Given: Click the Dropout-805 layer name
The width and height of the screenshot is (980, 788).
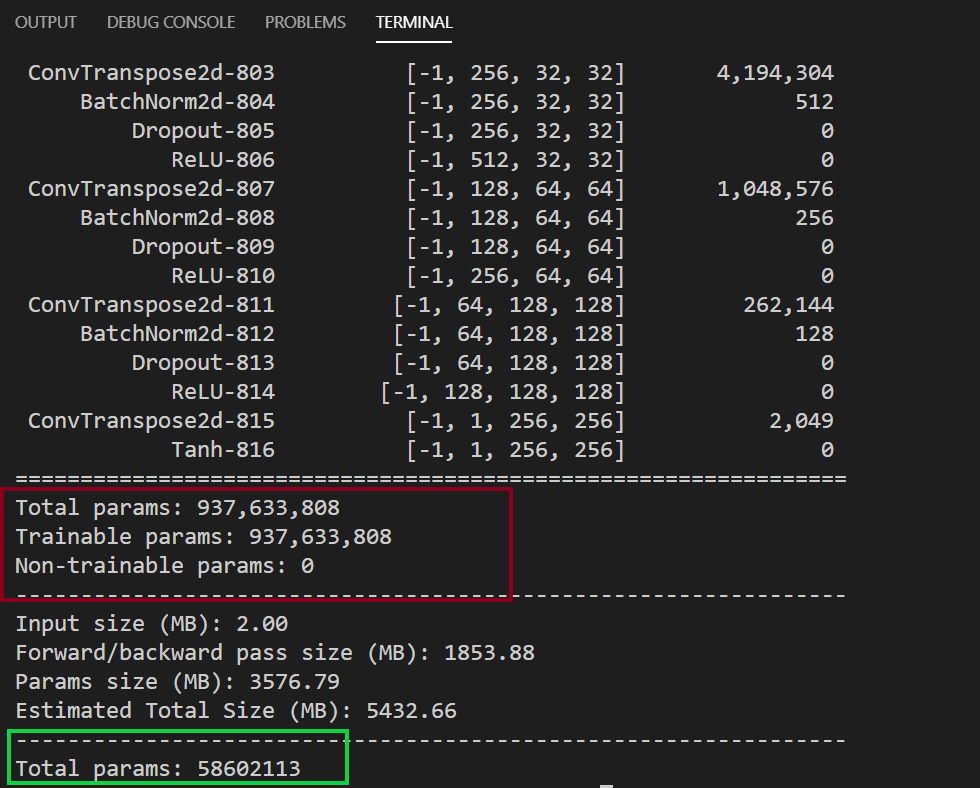Looking at the screenshot, I should [x=203, y=131].
